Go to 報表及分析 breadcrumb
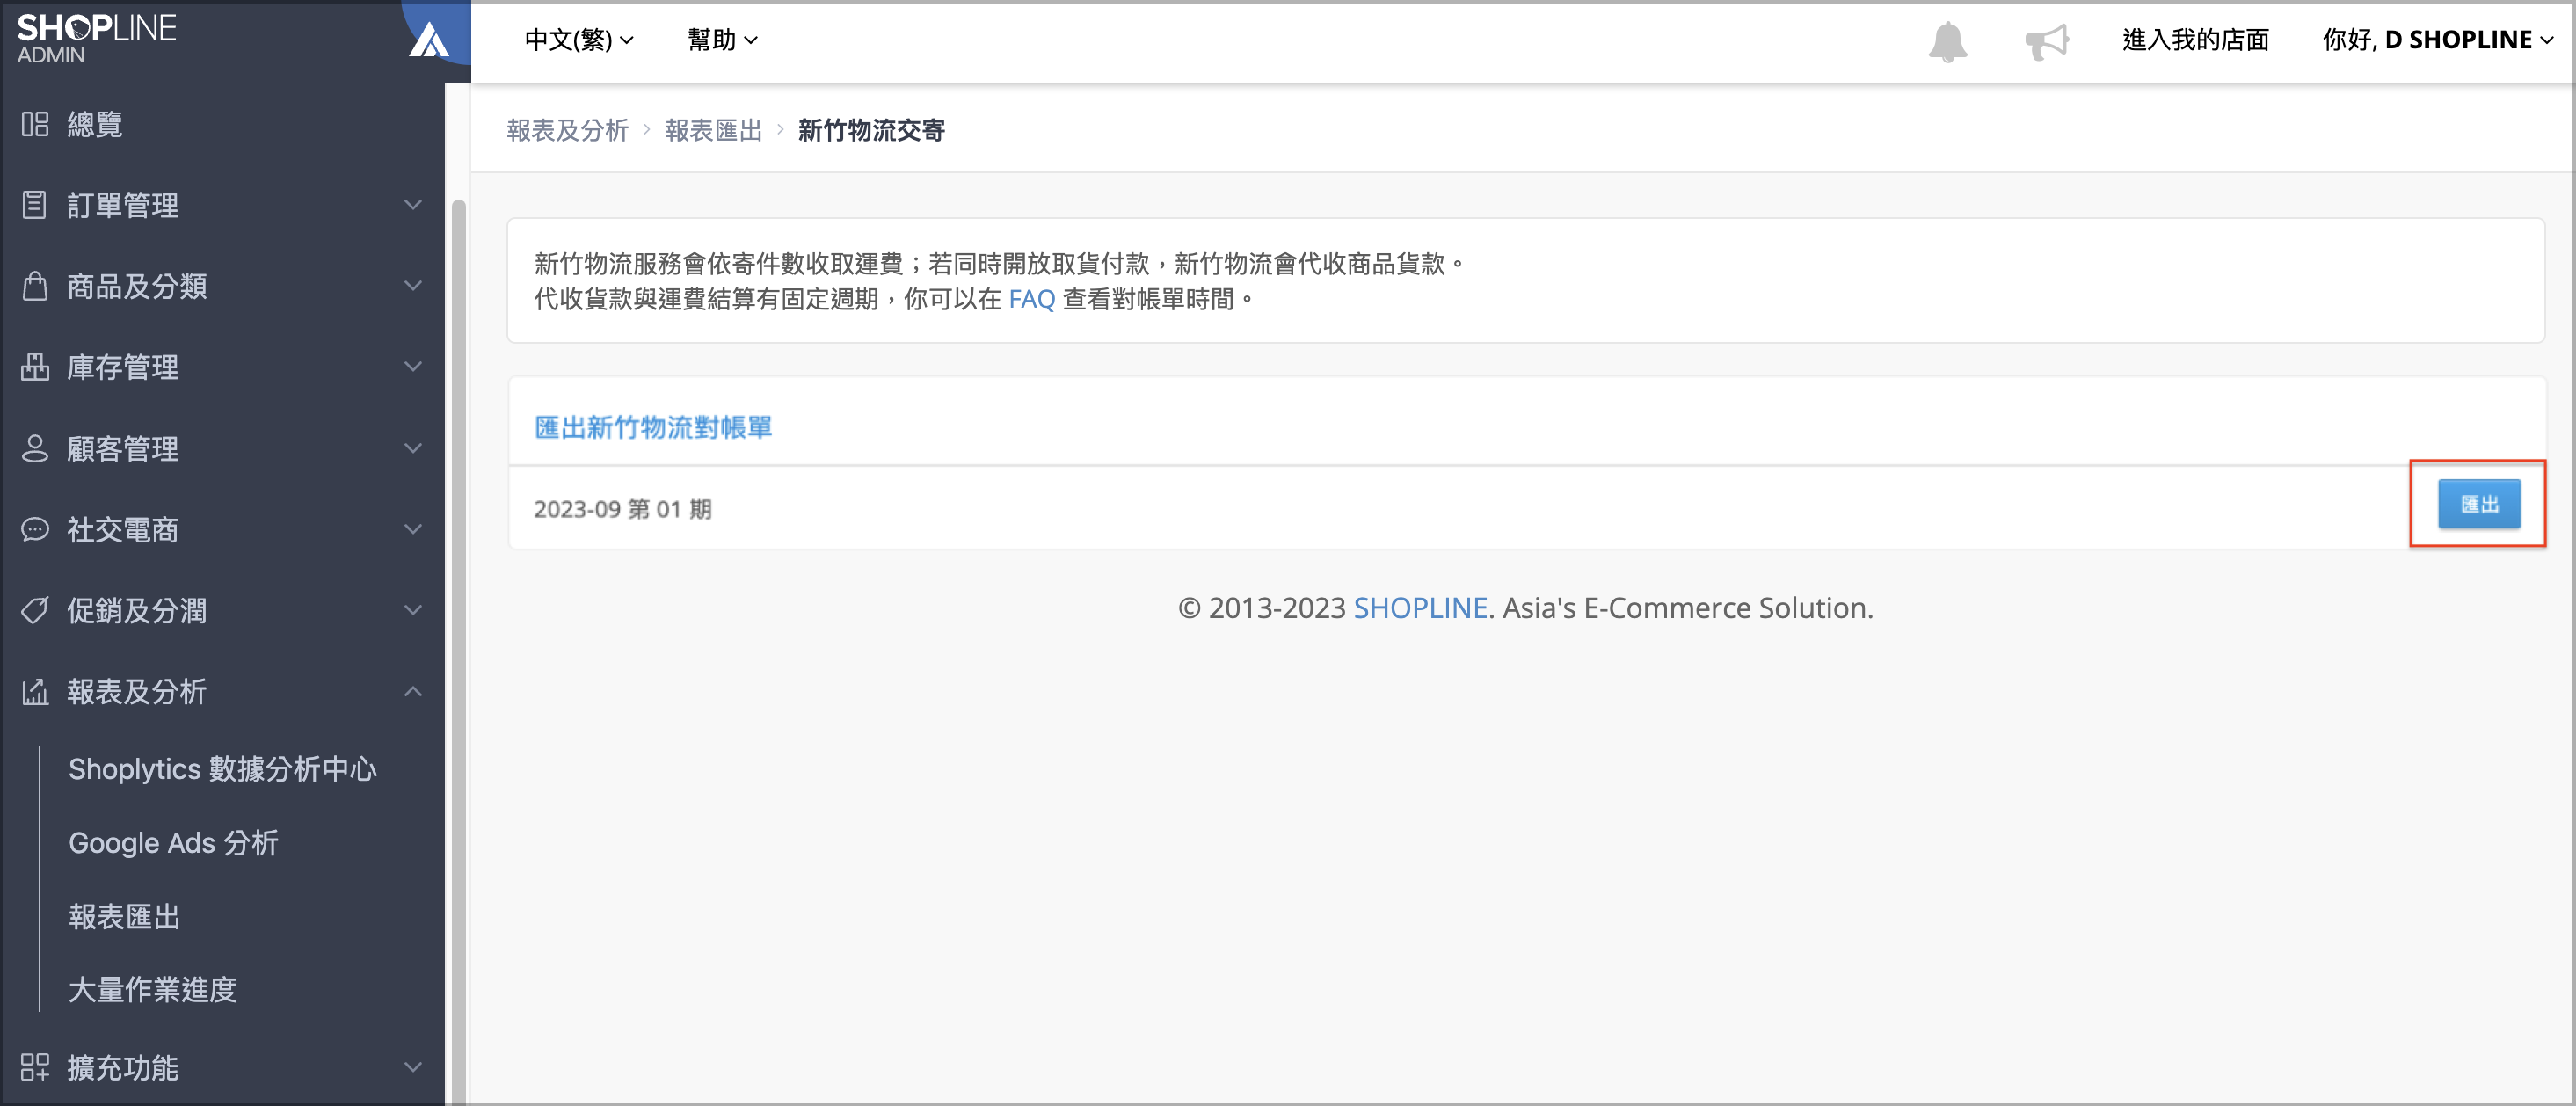 pos(567,130)
